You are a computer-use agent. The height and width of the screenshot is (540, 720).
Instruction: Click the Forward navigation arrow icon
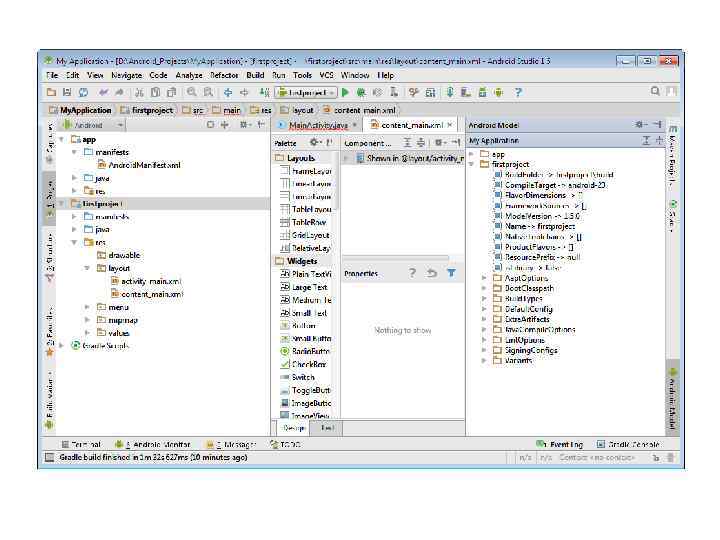tap(244, 93)
